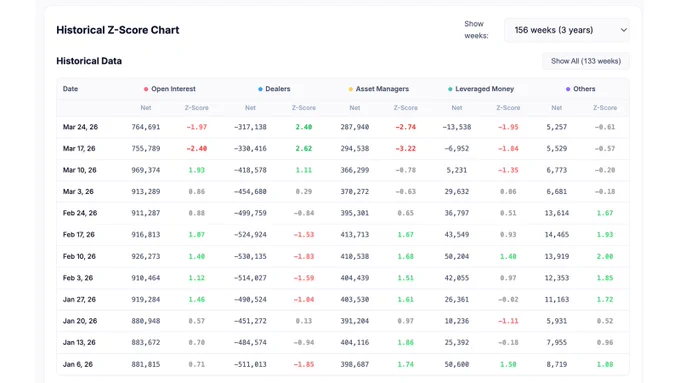Click the blue Dealers legend dot

(260, 89)
